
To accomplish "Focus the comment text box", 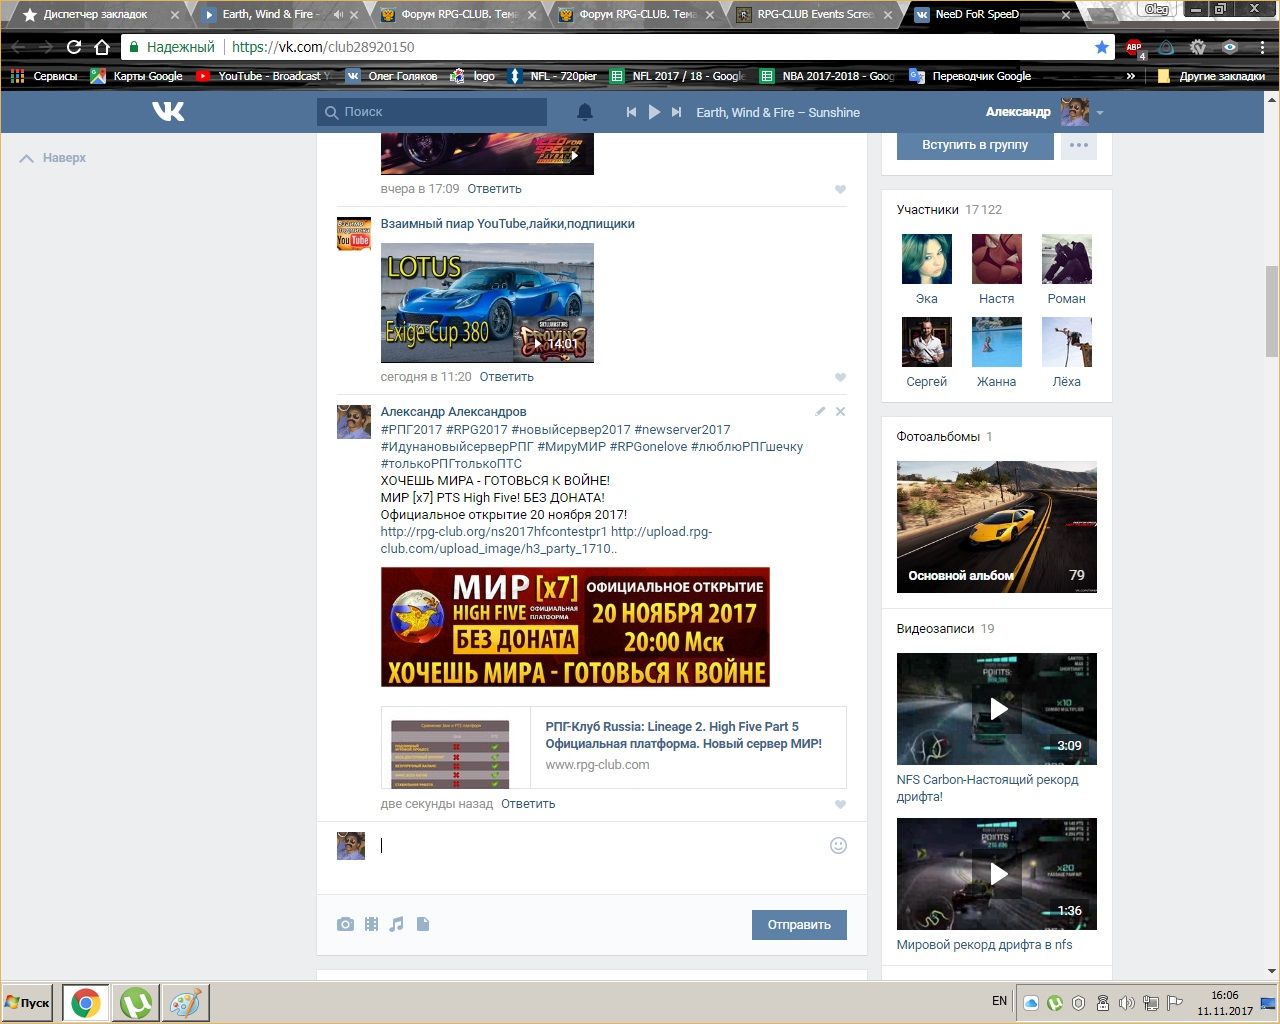I will click(x=600, y=846).
